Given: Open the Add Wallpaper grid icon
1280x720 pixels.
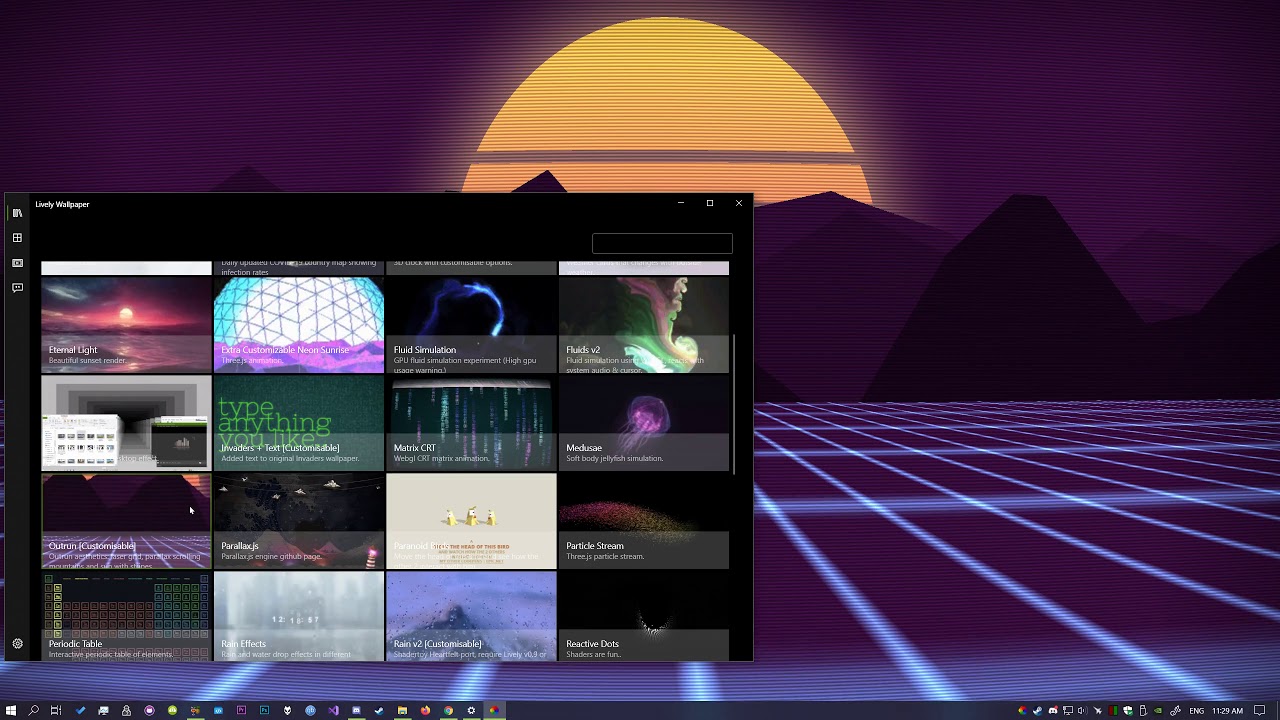Looking at the screenshot, I should (17, 238).
